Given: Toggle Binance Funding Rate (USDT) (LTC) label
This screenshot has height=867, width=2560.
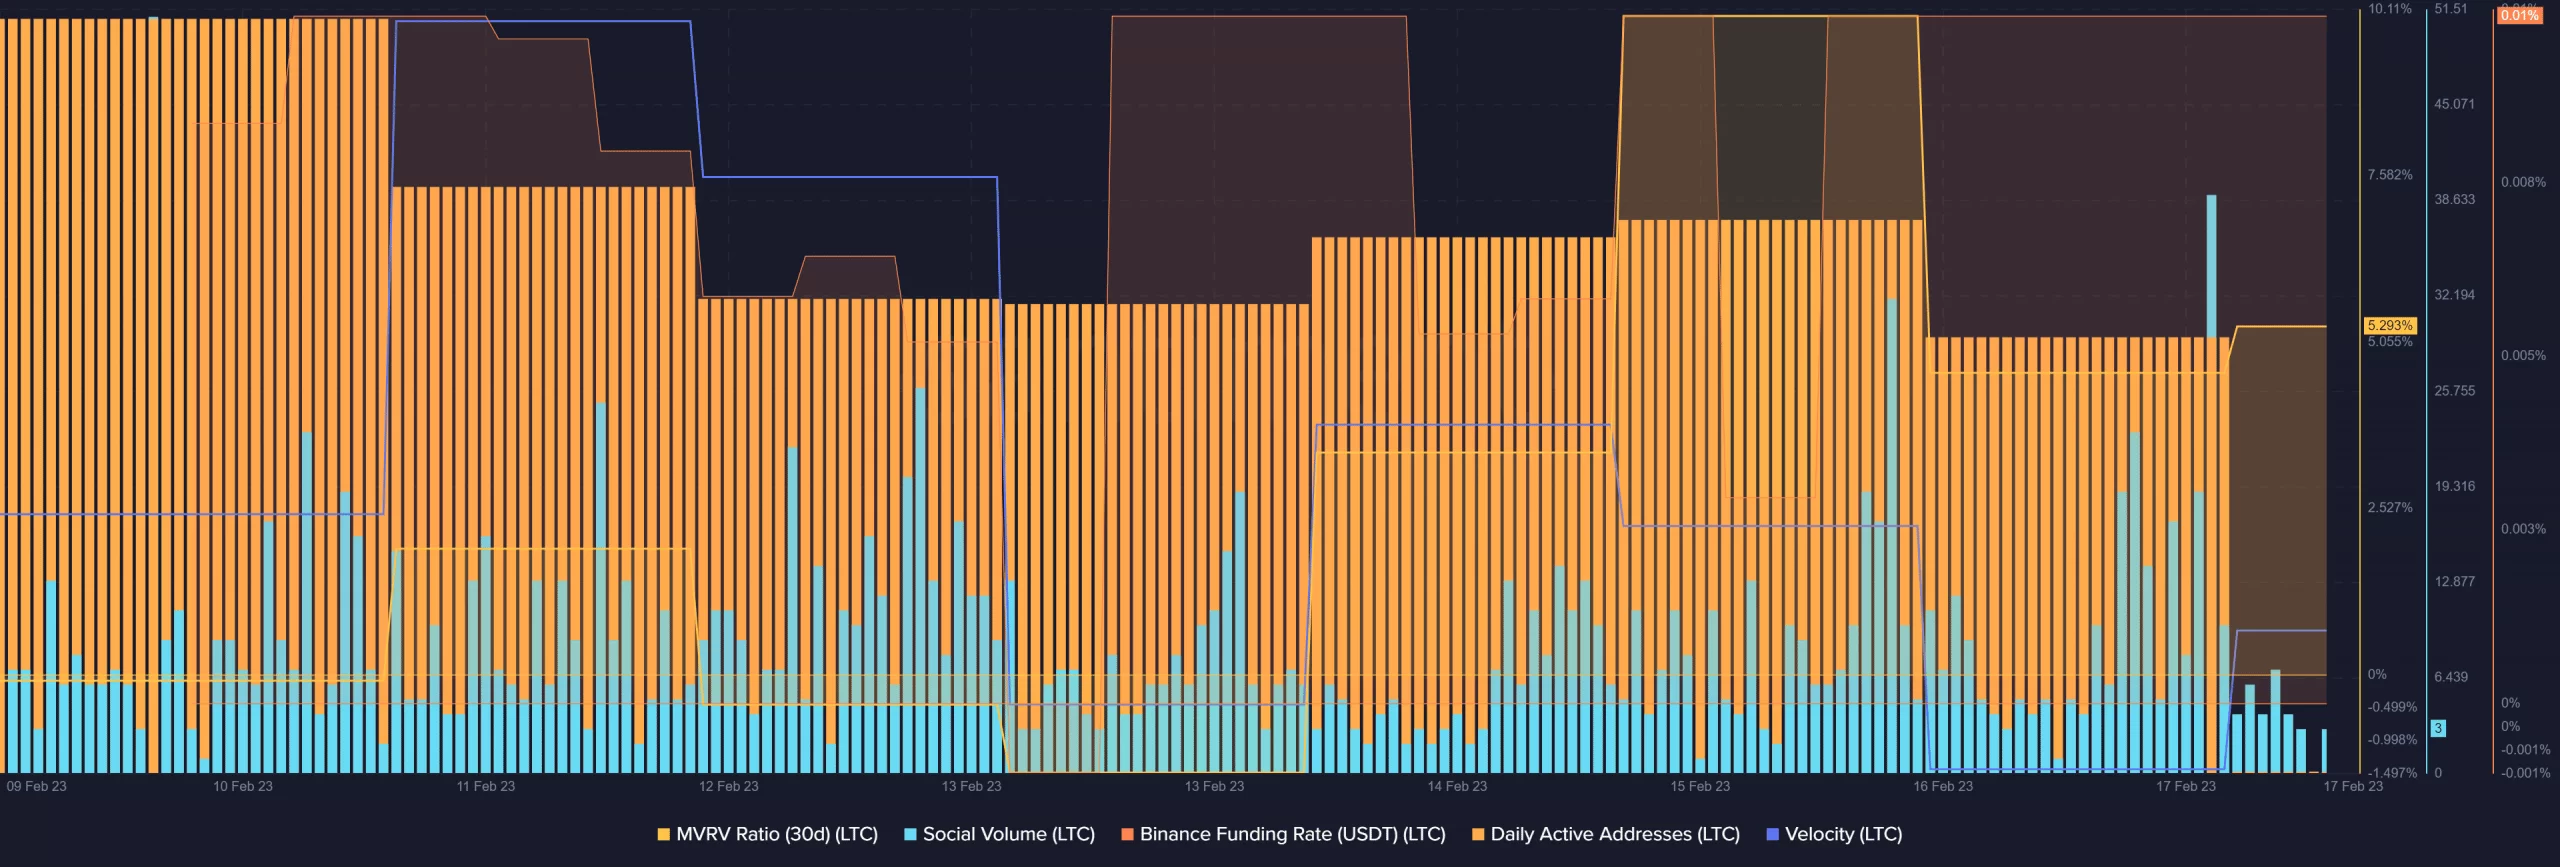Looking at the screenshot, I should pyautogui.click(x=1292, y=834).
